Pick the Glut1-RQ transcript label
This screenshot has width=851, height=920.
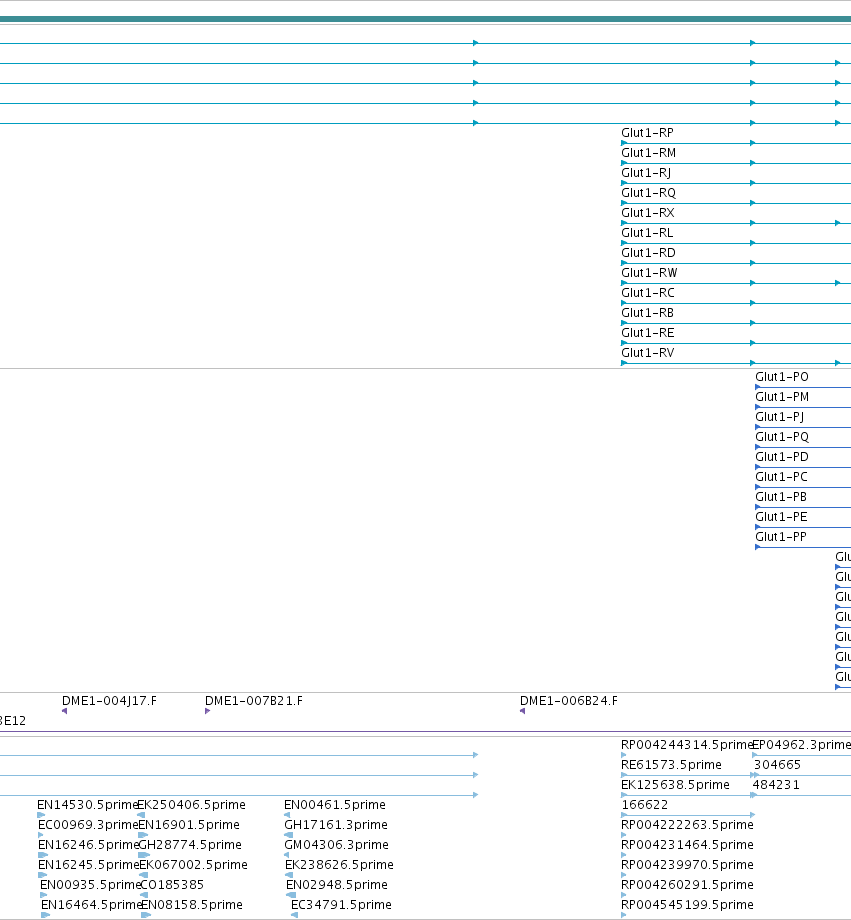pyautogui.click(x=649, y=193)
